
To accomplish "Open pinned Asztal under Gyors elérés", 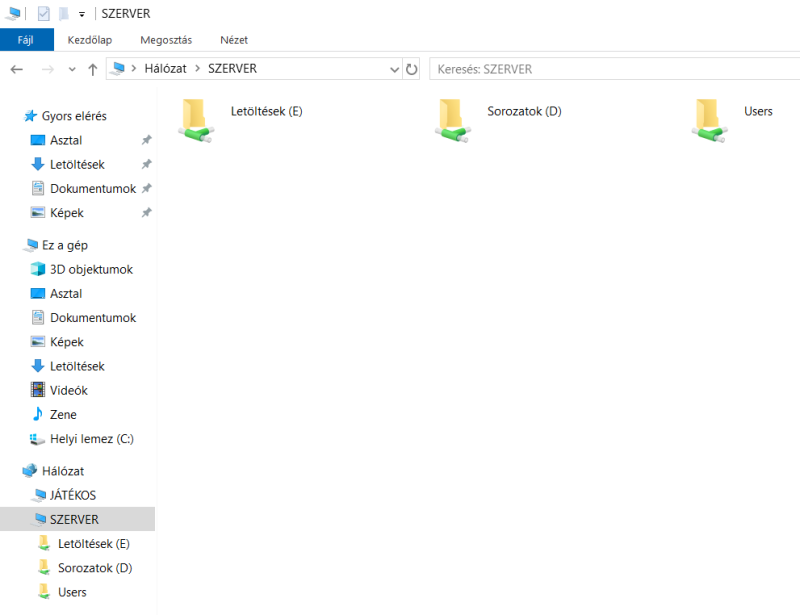I will coord(66,140).
